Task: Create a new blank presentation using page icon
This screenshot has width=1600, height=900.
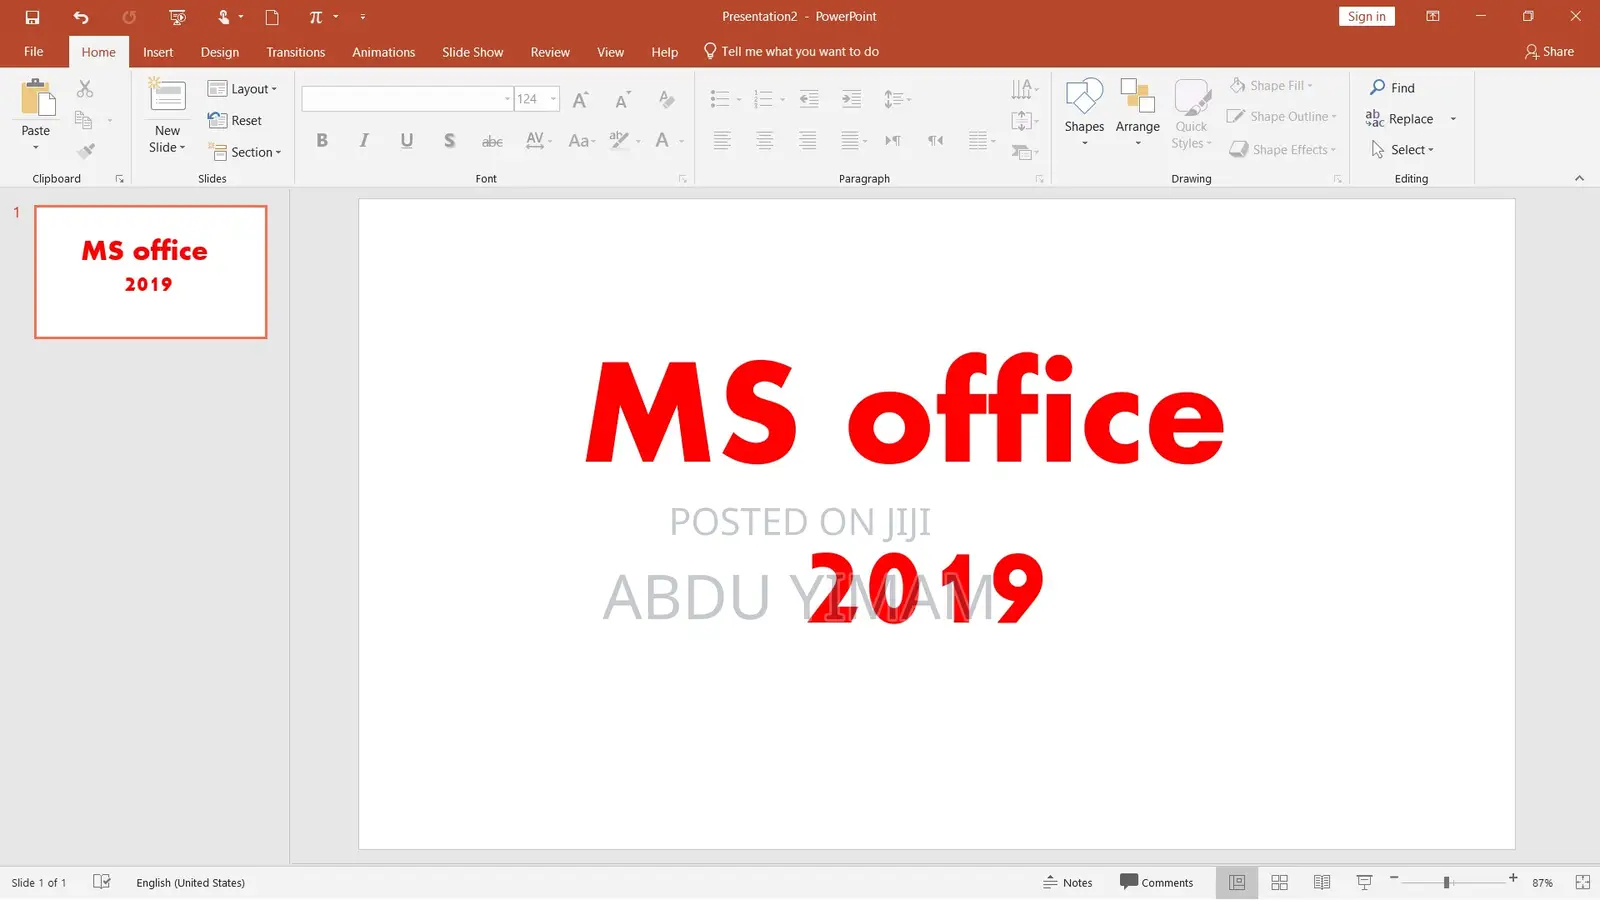Action: [272, 17]
